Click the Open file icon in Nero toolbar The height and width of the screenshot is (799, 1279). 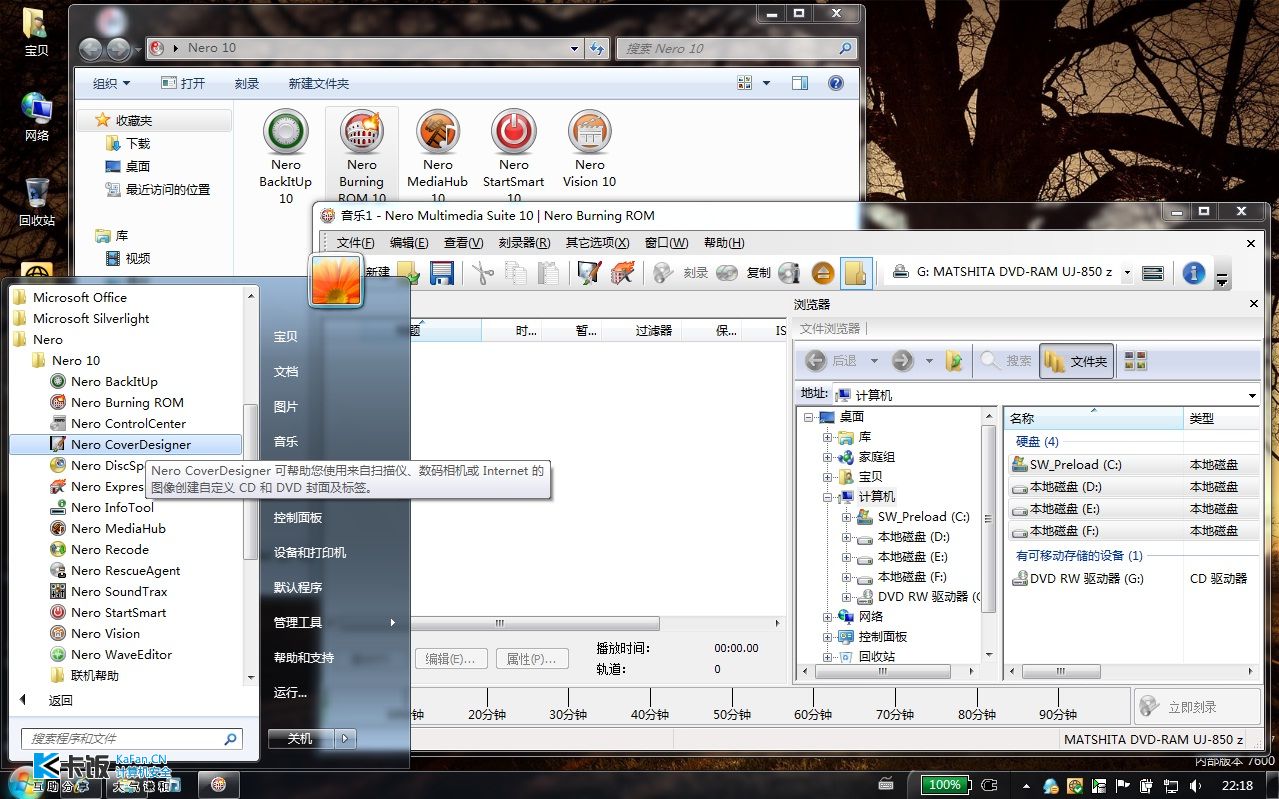click(408, 272)
